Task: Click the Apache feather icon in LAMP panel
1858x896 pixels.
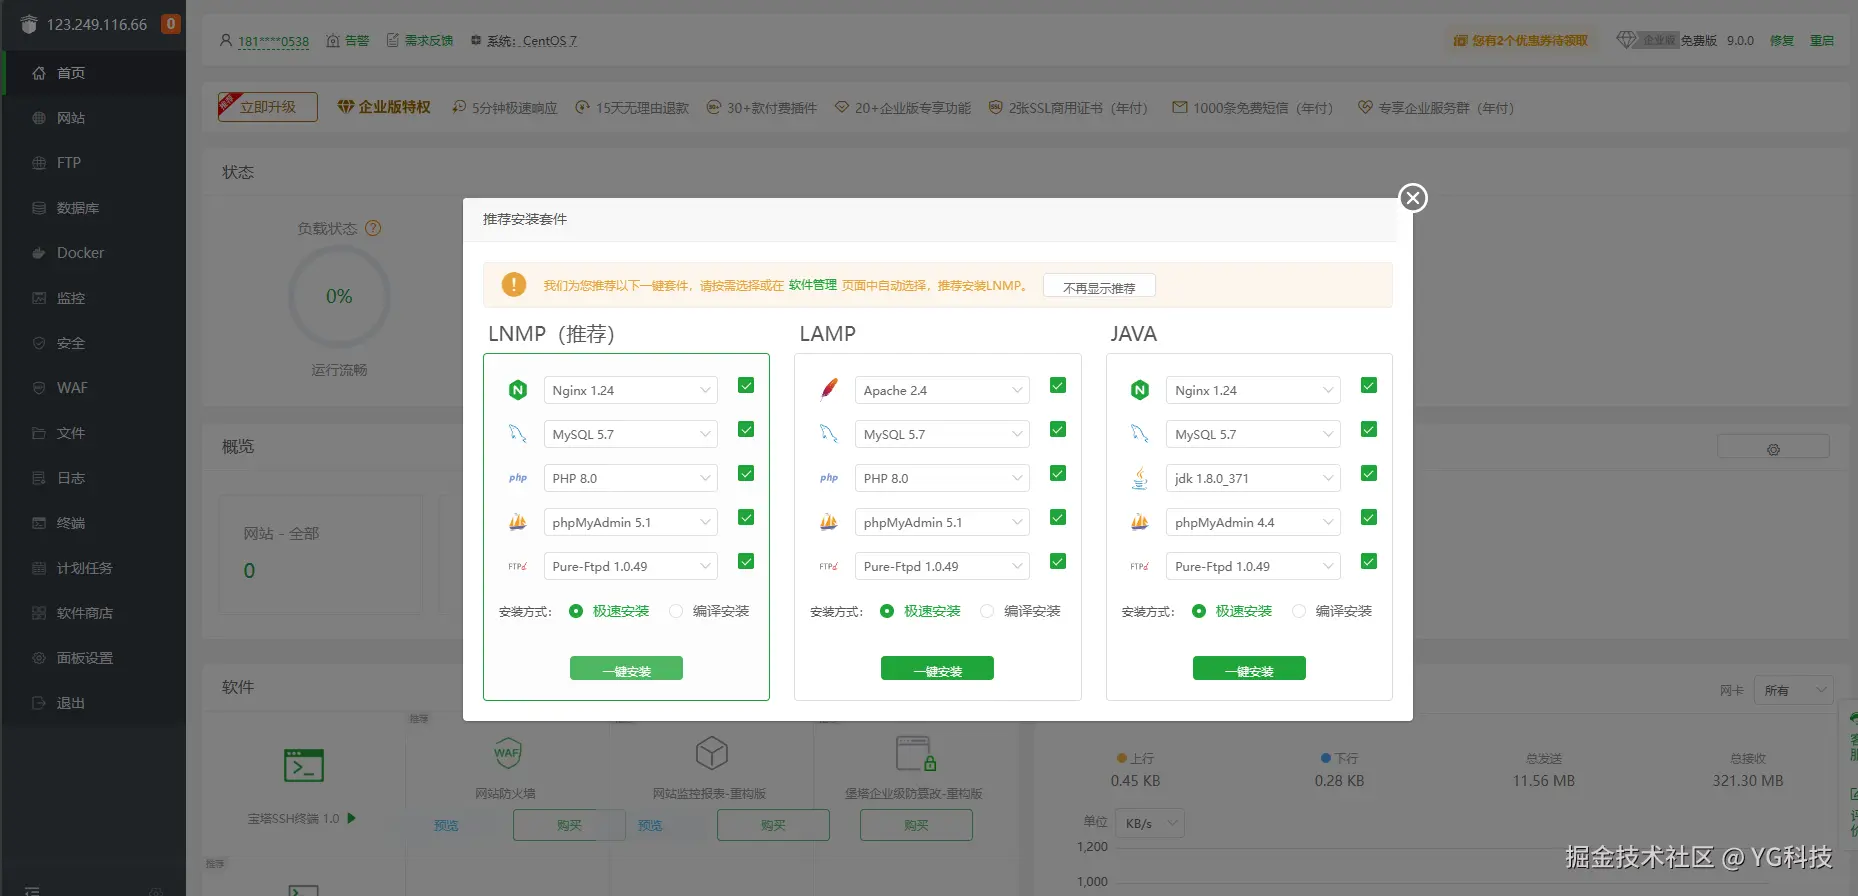Action: (x=829, y=390)
